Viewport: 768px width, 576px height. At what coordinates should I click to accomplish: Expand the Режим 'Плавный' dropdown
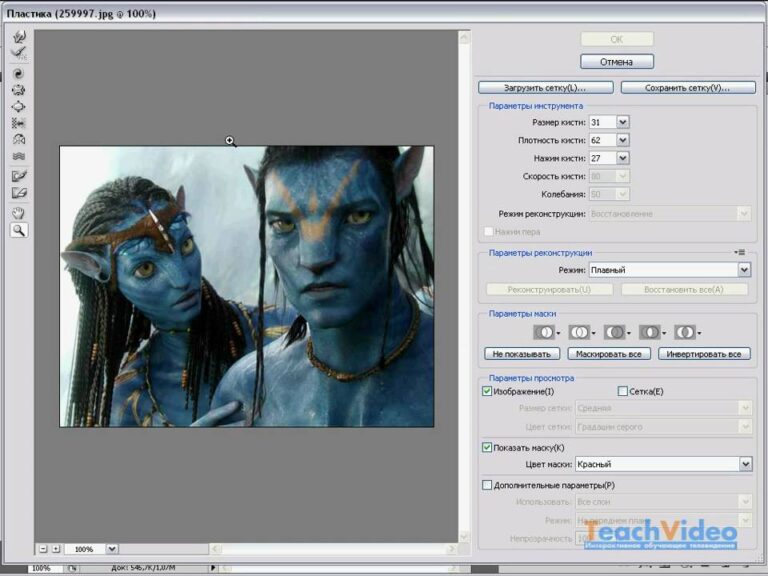[744, 270]
